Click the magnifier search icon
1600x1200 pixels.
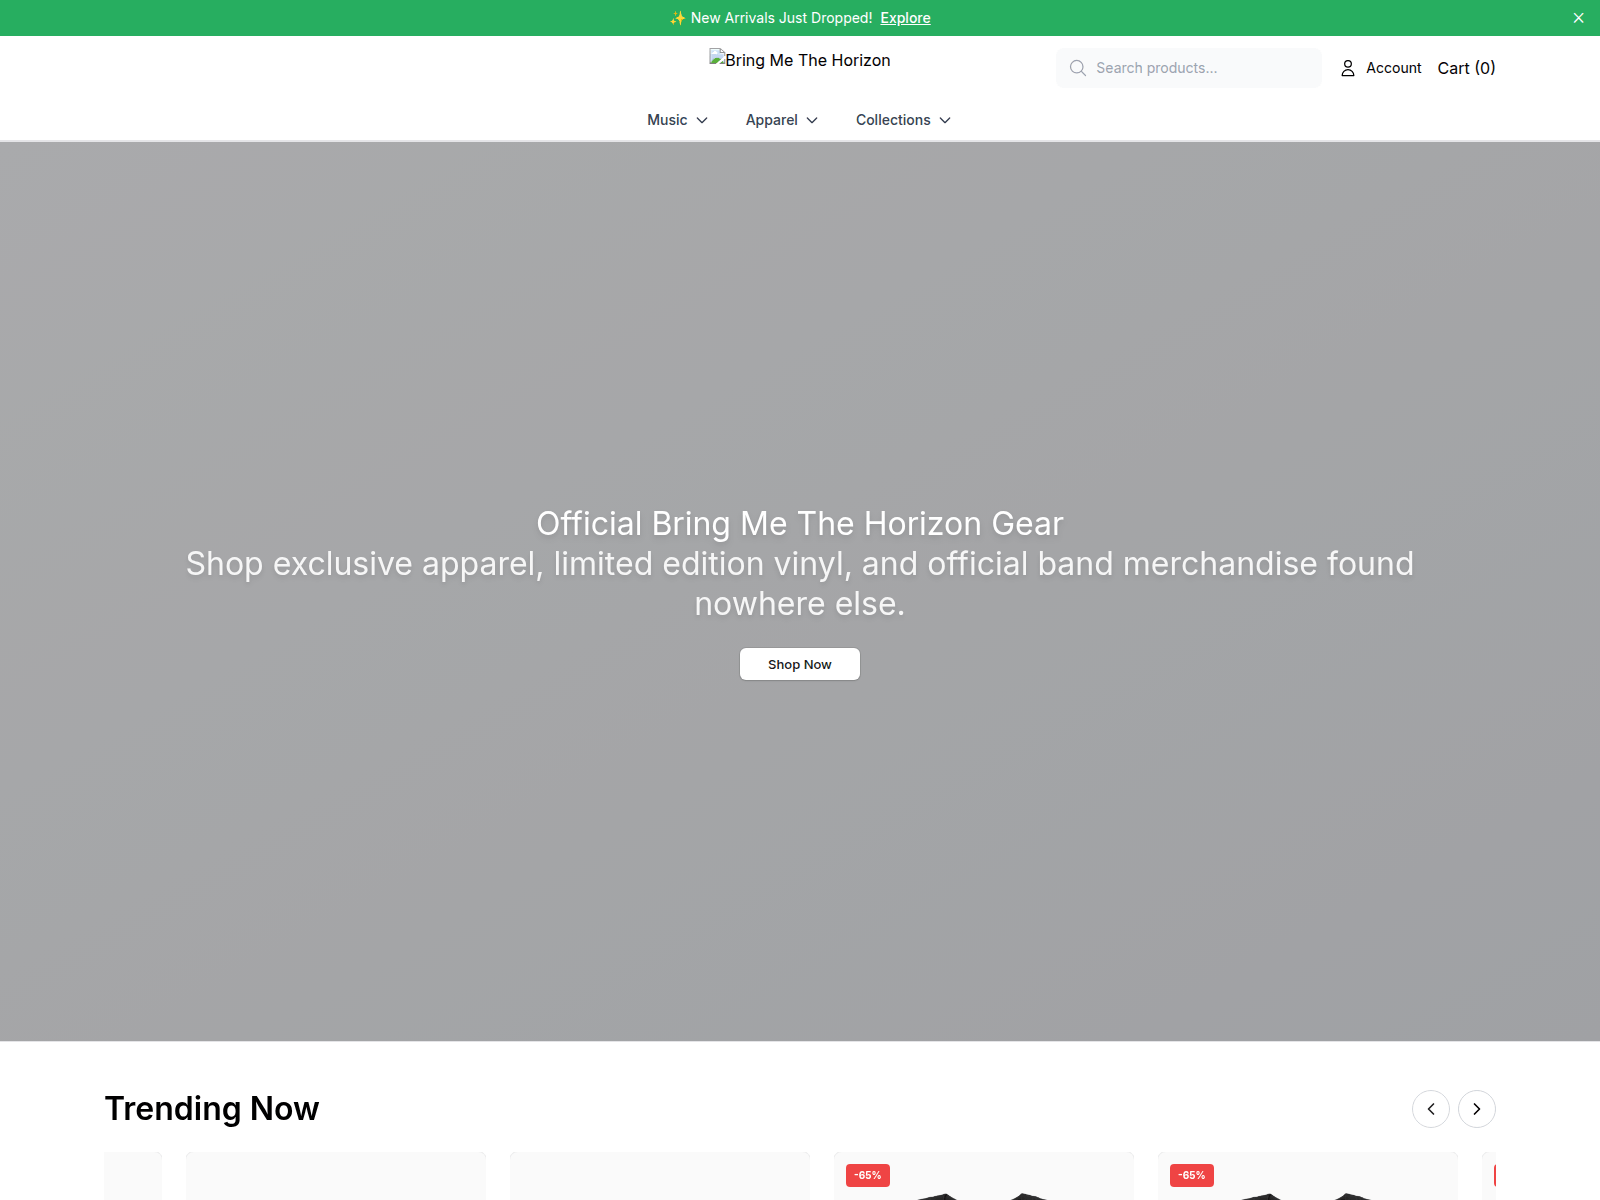click(1077, 68)
